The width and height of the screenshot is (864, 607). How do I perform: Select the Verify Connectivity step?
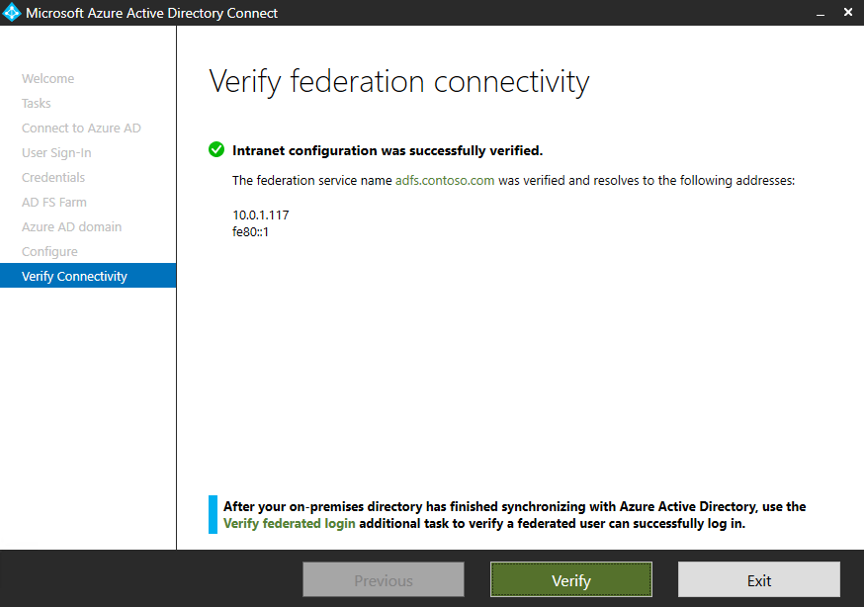point(88,275)
